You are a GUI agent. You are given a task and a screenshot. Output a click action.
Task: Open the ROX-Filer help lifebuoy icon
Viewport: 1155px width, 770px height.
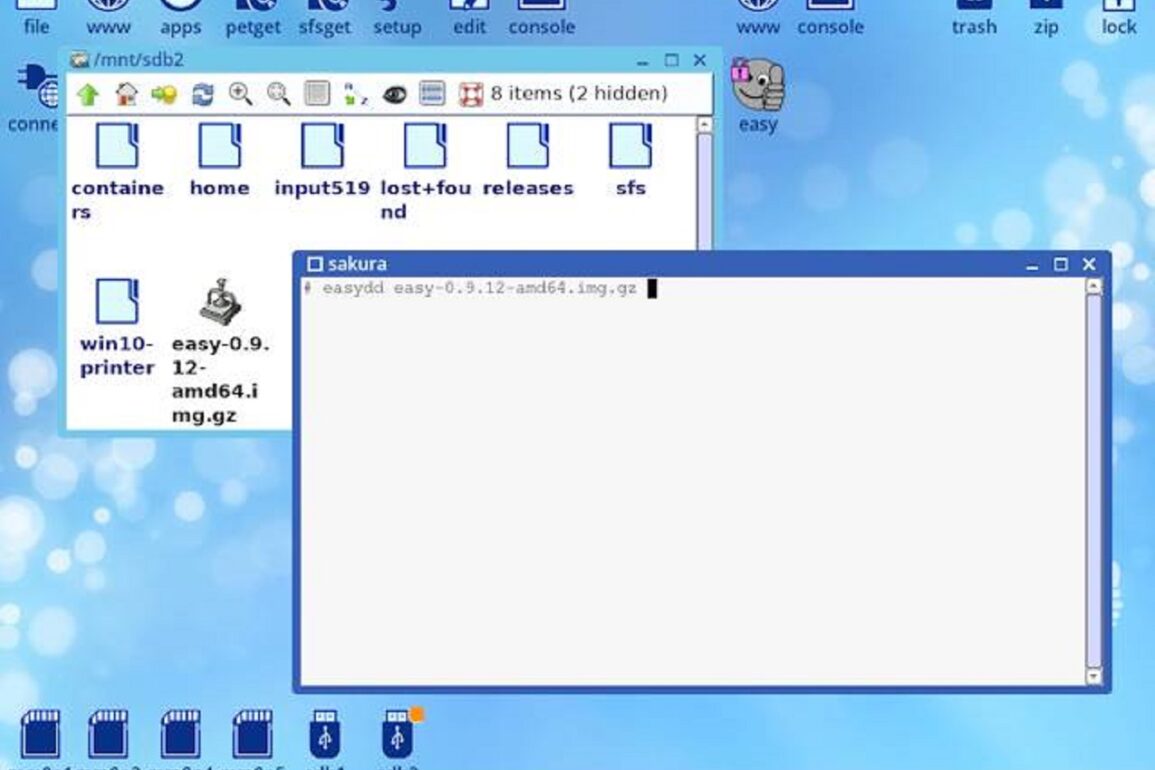tap(470, 95)
